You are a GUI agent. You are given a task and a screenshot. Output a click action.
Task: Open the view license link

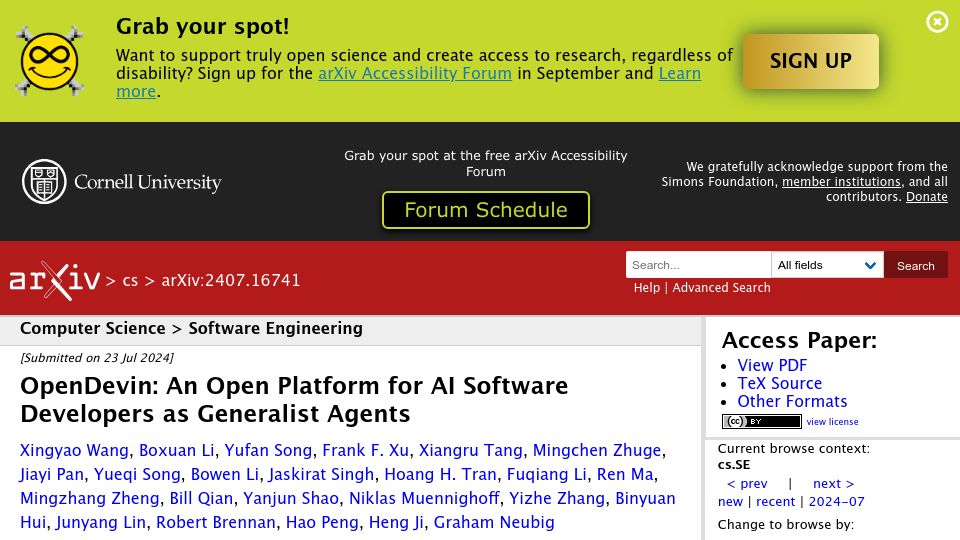coord(832,422)
